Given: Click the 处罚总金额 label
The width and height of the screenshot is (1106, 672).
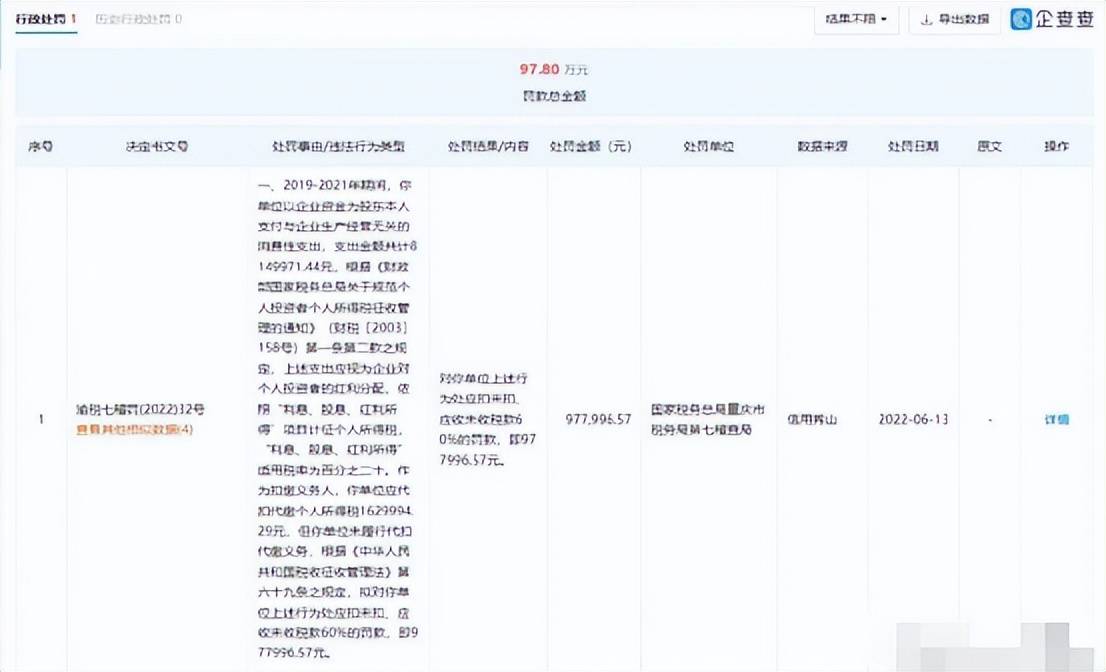Looking at the screenshot, I should [553, 97].
